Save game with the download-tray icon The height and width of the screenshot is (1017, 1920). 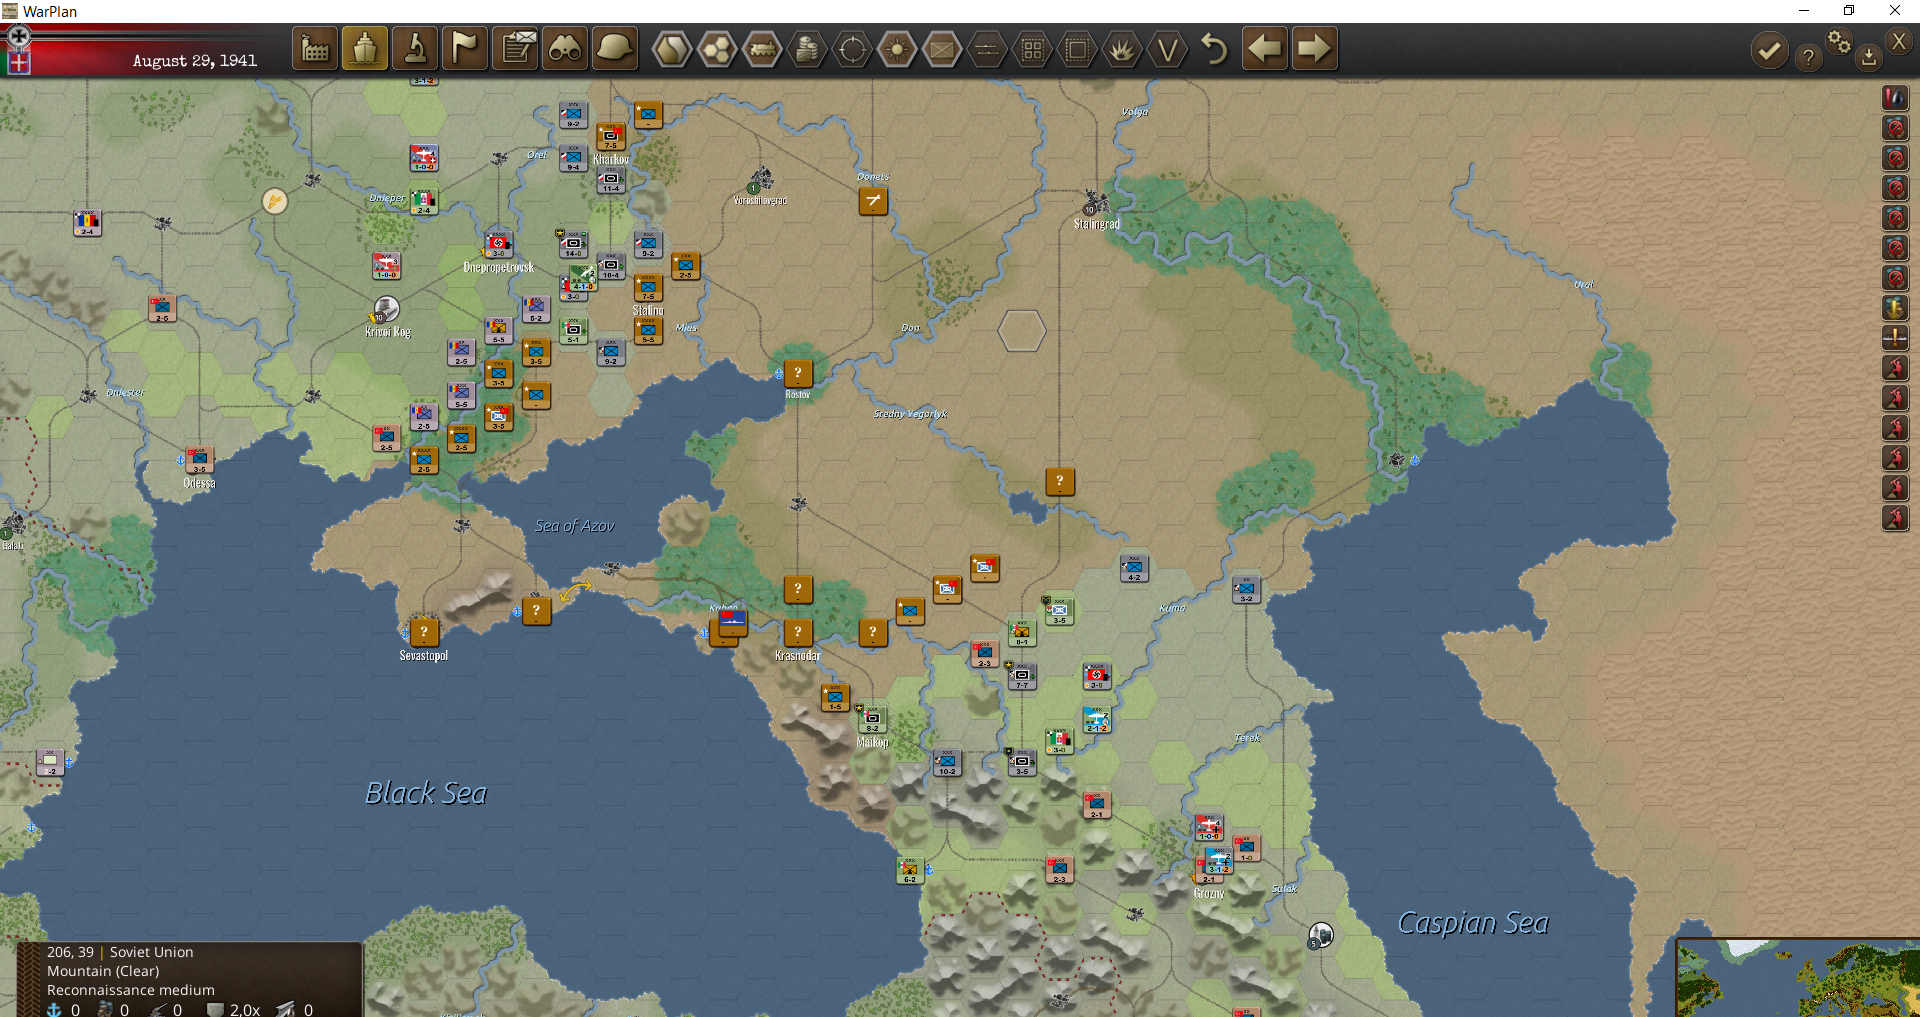click(x=1868, y=58)
